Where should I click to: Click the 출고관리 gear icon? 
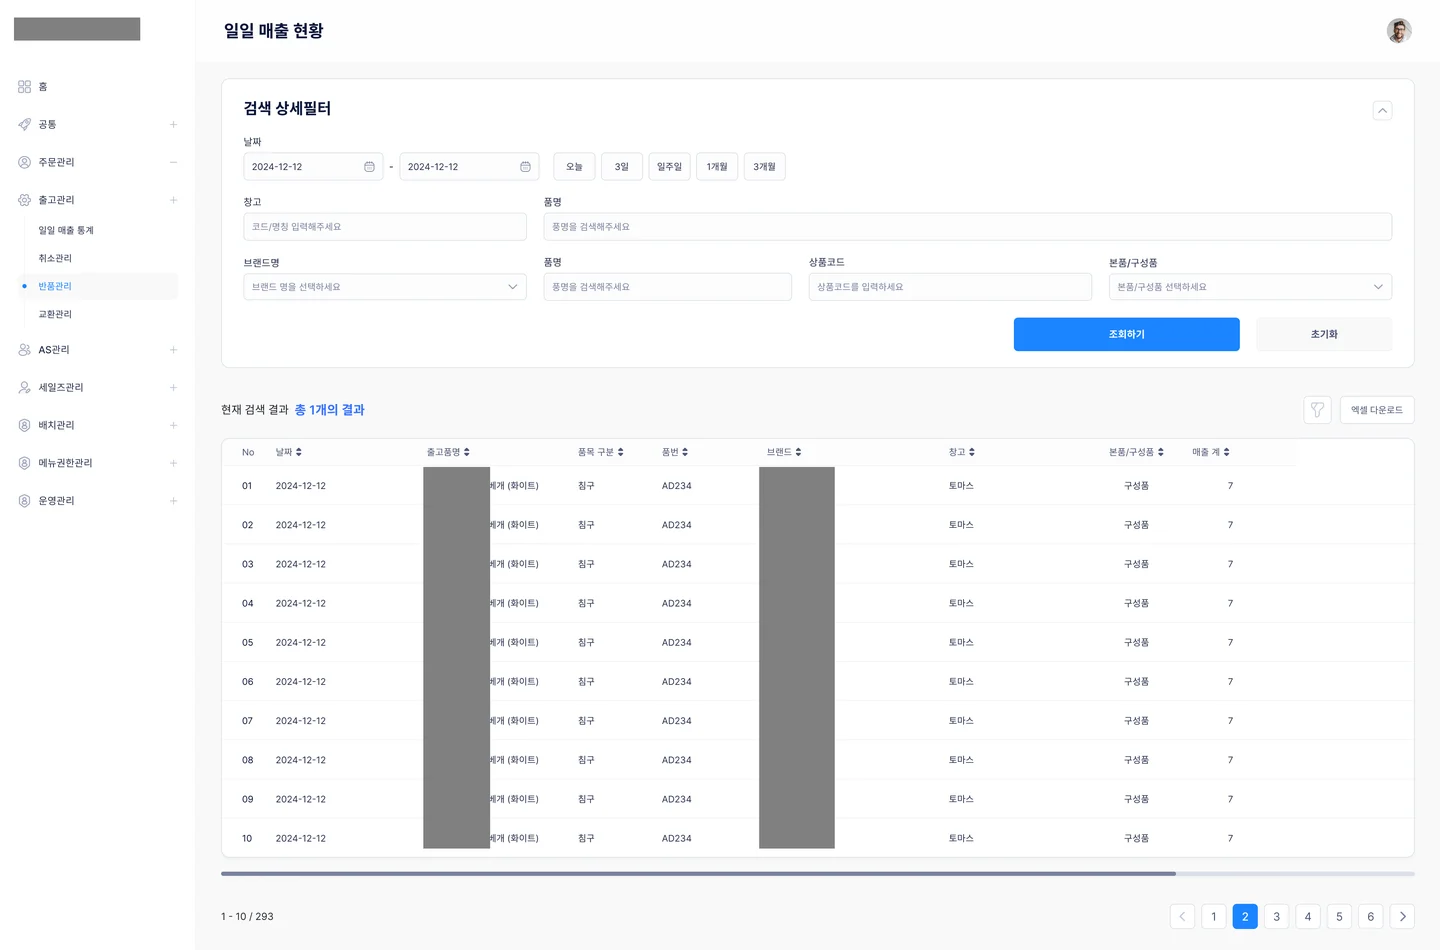(24, 200)
